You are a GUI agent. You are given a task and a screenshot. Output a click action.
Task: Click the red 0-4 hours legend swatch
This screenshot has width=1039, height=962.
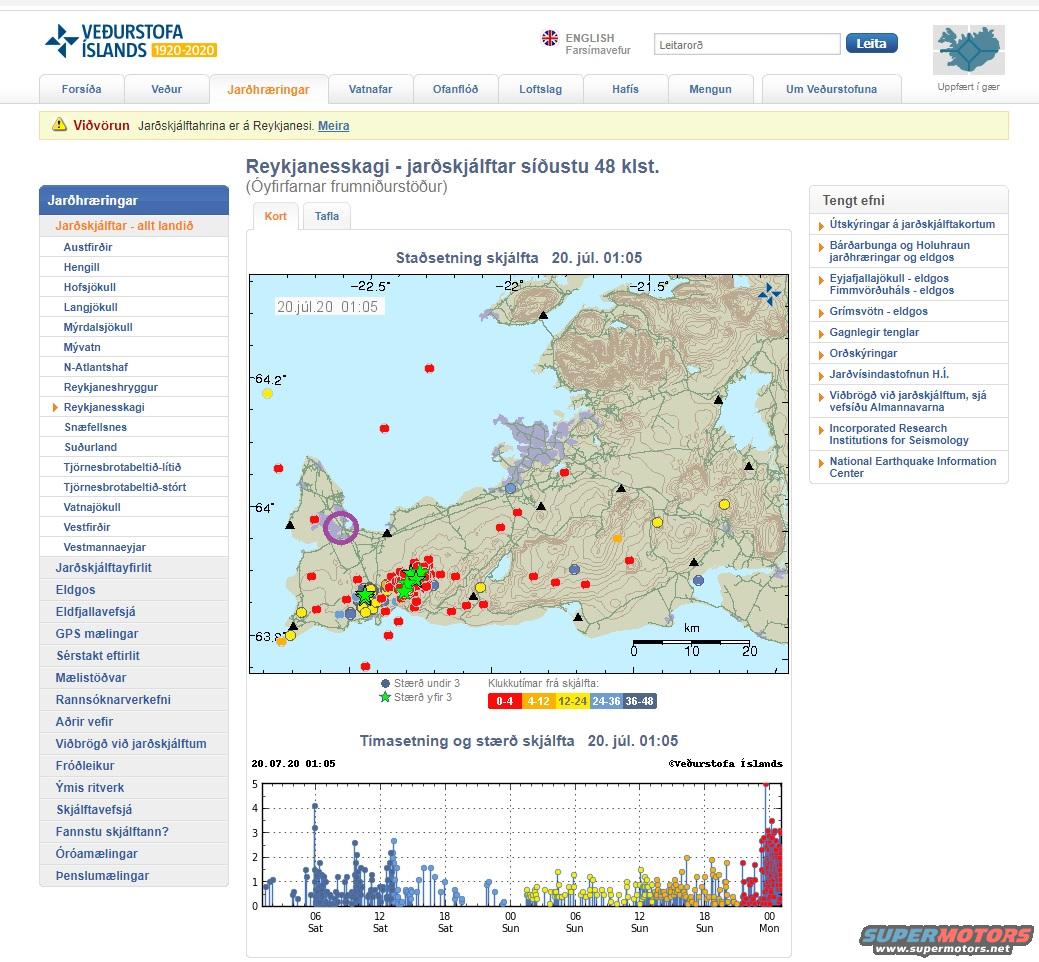point(504,701)
